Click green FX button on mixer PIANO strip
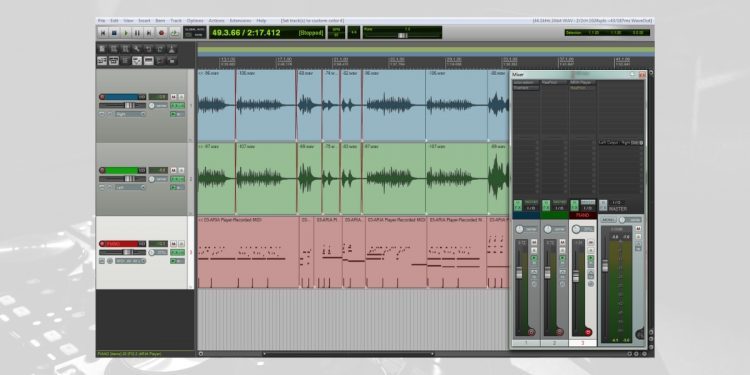Image resolution: width=750 pixels, height=375 pixels. click(575, 205)
